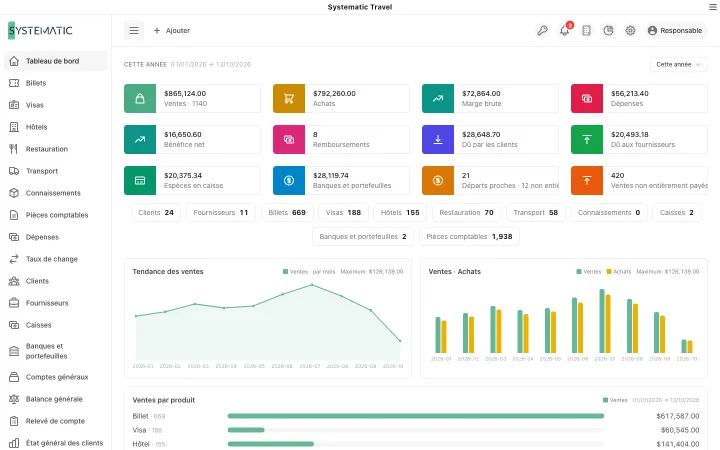Click the $16,650.60 Bénéfice net value
The height and width of the screenshot is (450, 720).
(x=183, y=135)
